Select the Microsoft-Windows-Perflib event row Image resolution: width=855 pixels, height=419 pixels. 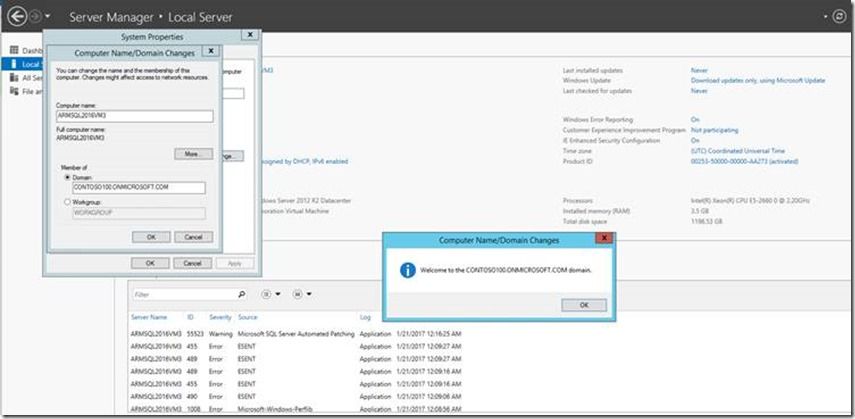tap(297, 409)
